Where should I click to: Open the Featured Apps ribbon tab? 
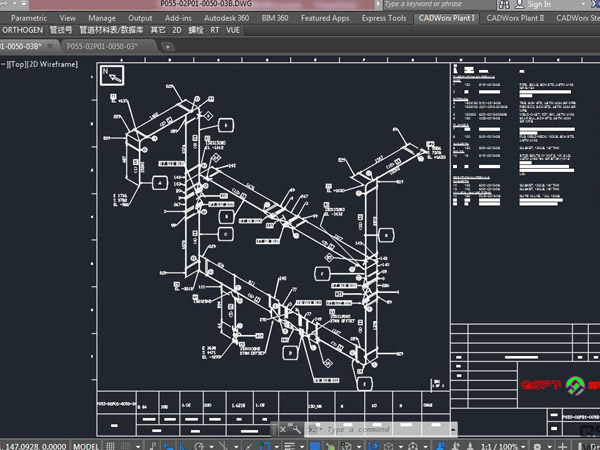[x=325, y=18]
